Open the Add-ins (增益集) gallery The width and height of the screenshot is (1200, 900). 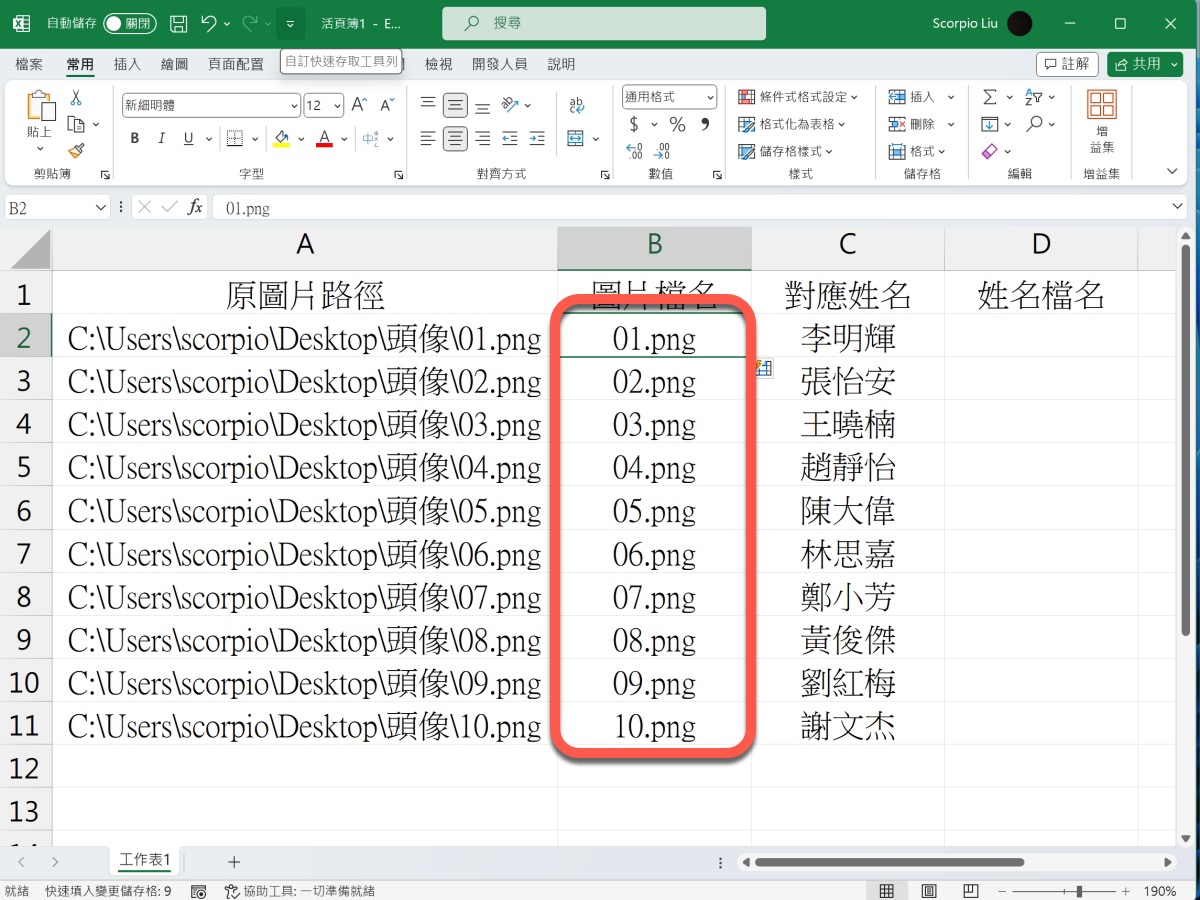coord(1102,123)
